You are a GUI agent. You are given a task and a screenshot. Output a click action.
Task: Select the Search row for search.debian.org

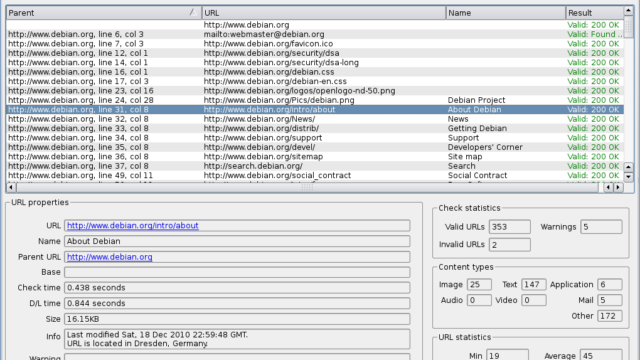click(x=315, y=166)
